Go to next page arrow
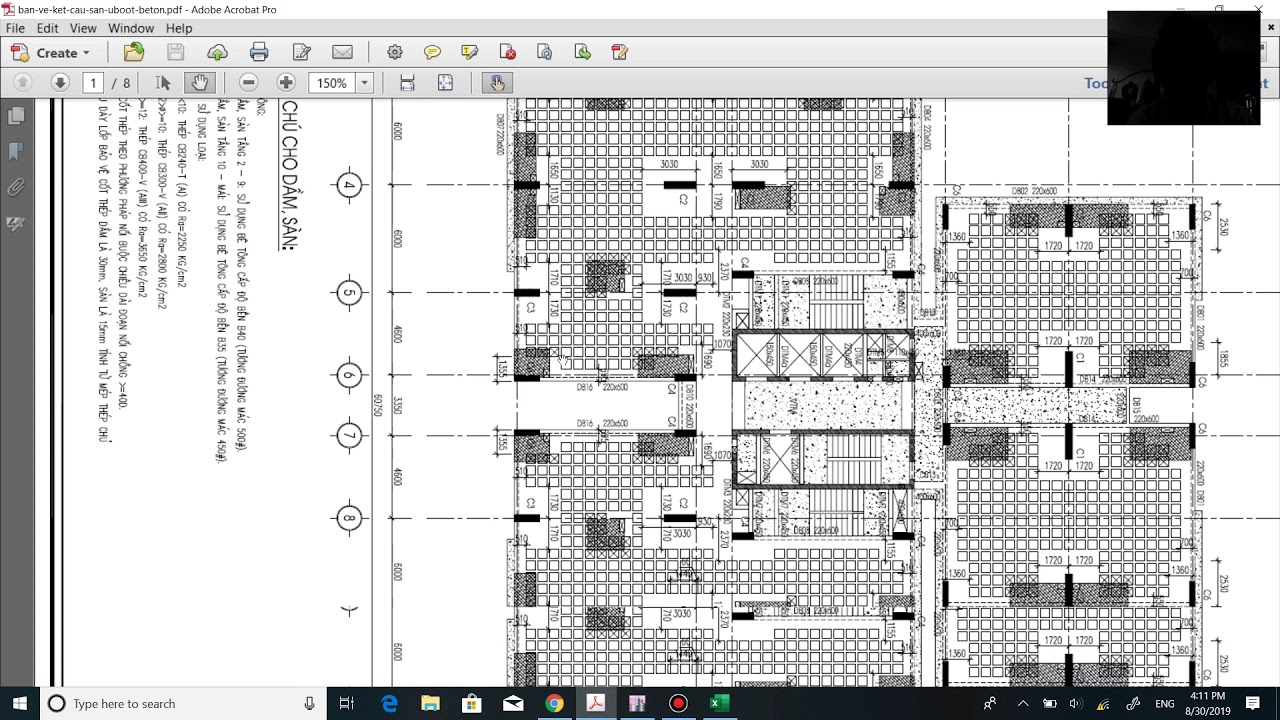Screen dimensions: 1280x720 click(60, 83)
